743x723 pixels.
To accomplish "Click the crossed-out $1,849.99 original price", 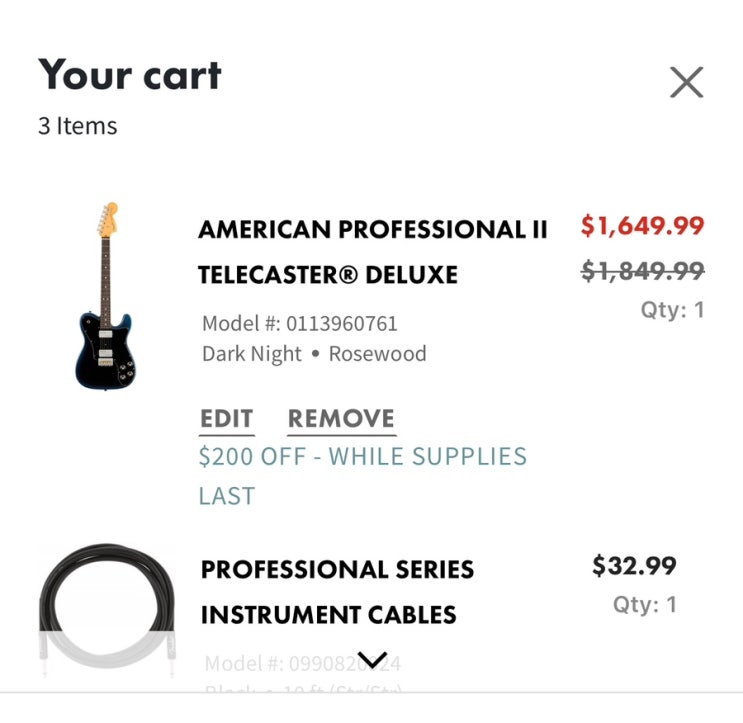I will pos(642,270).
